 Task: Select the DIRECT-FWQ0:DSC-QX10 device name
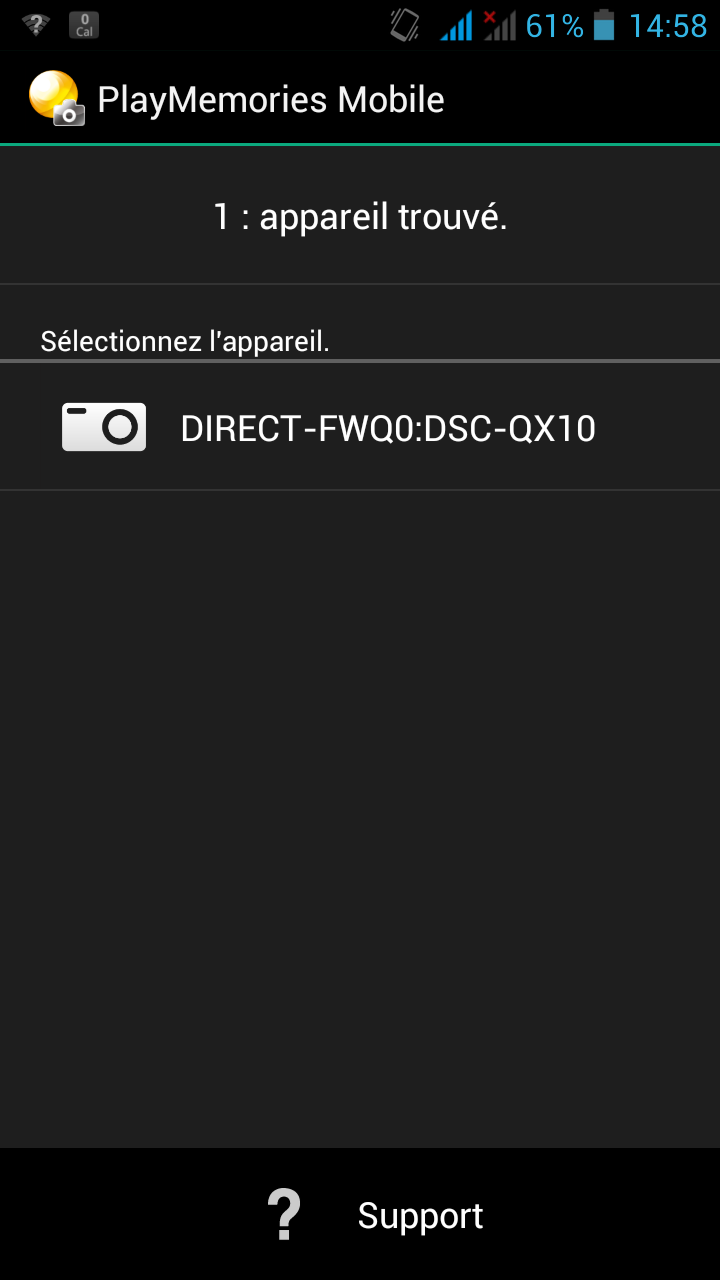click(388, 428)
